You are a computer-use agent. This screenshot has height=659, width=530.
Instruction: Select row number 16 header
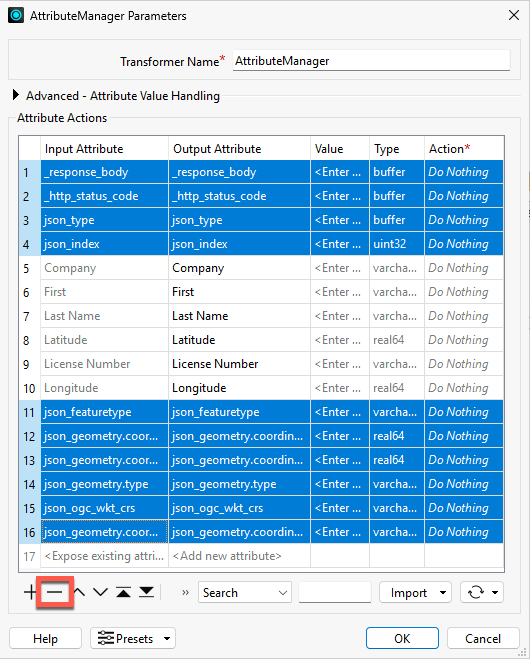(x=29, y=532)
